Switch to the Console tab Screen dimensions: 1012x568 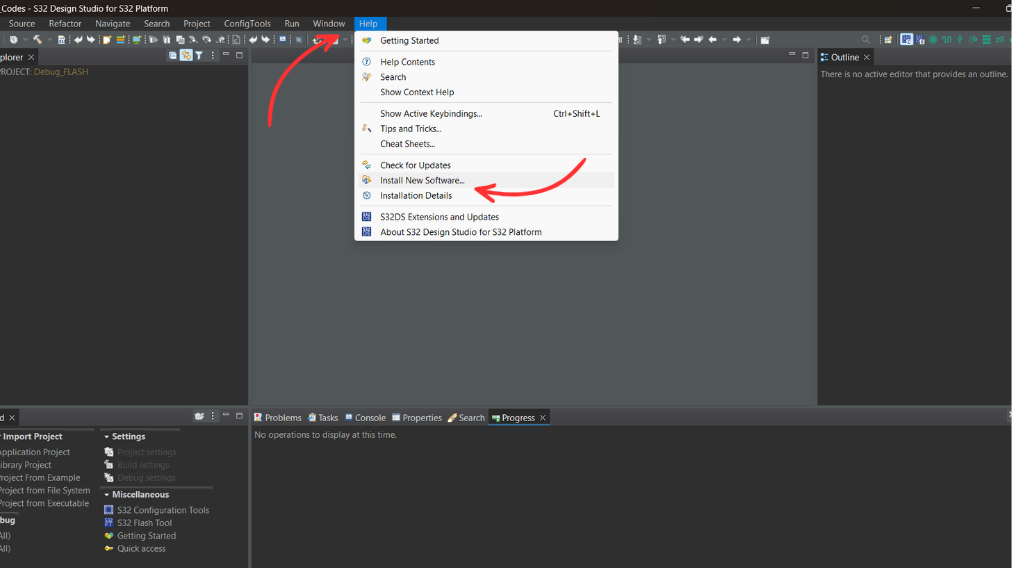click(x=365, y=418)
